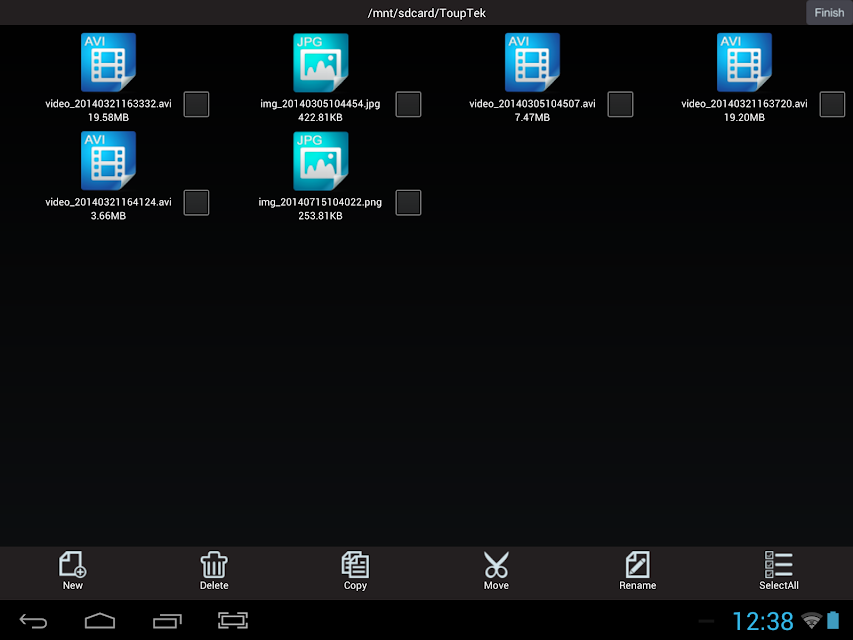Tap the Rename pencil icon
853x640 pixels.
pyautogui.click(x=638, y=564)
